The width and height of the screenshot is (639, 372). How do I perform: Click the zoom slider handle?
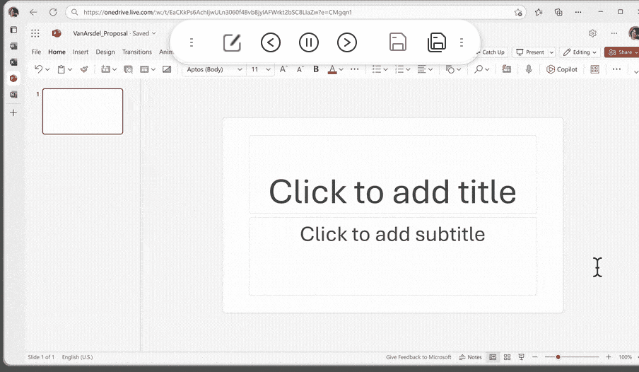pyautogui.click(x=558, y=357)
